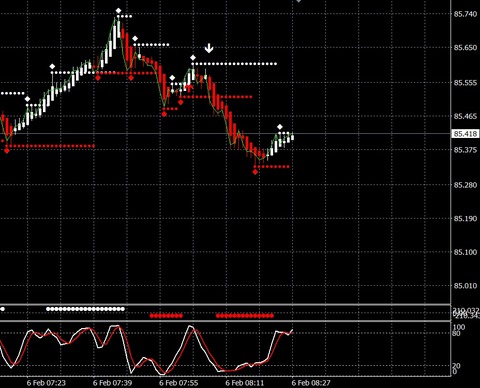Click the 6 Feb 07:39 time label
Screen dimensions: 480x388
pyautogui.click(x=112, y=383)
